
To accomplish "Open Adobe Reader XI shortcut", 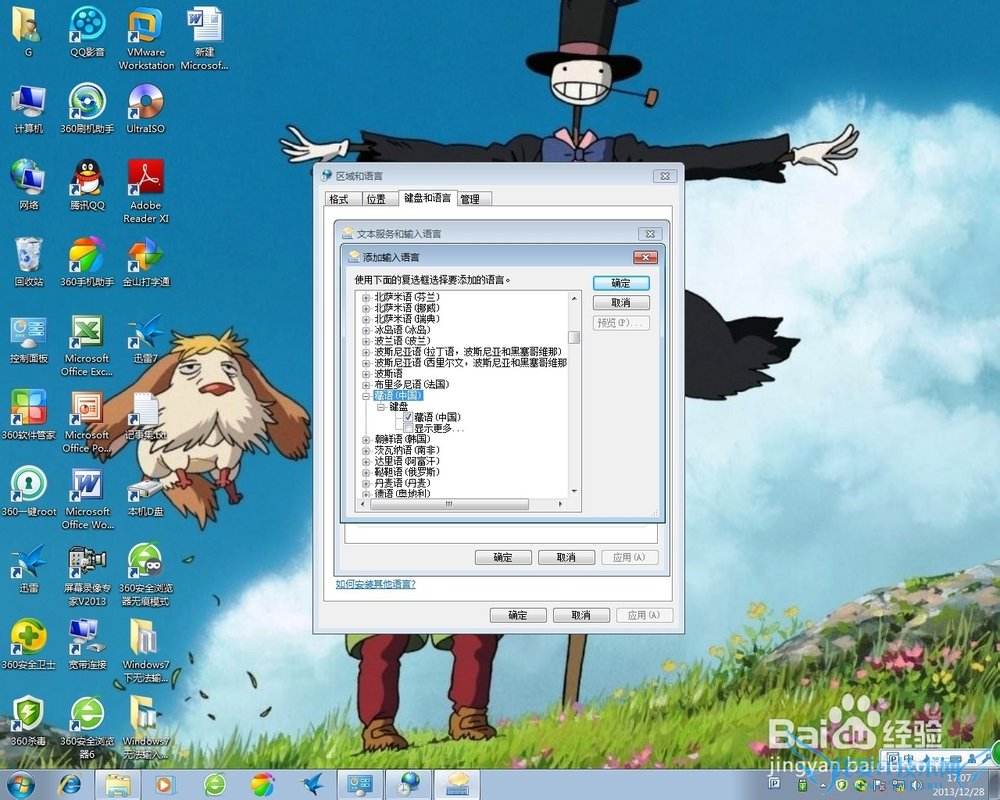I will tap(146, 190).
